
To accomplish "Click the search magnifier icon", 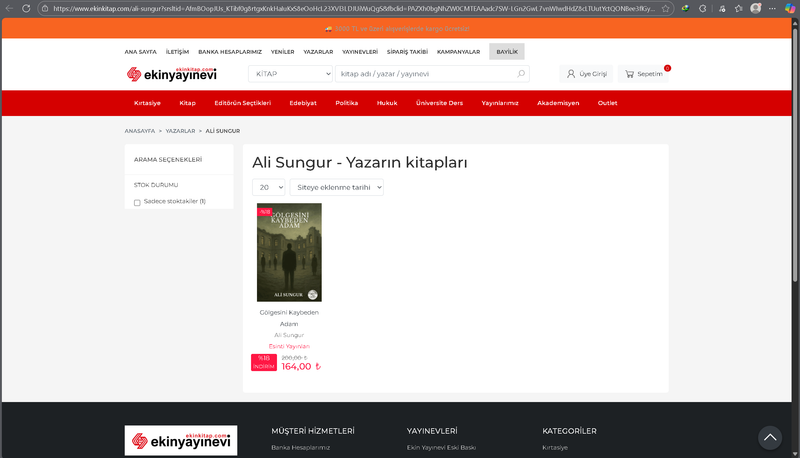I will tap(521, 73).
